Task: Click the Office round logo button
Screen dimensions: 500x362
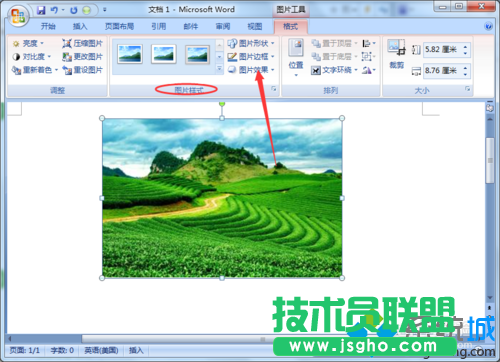Action: [x=18, y=16]
